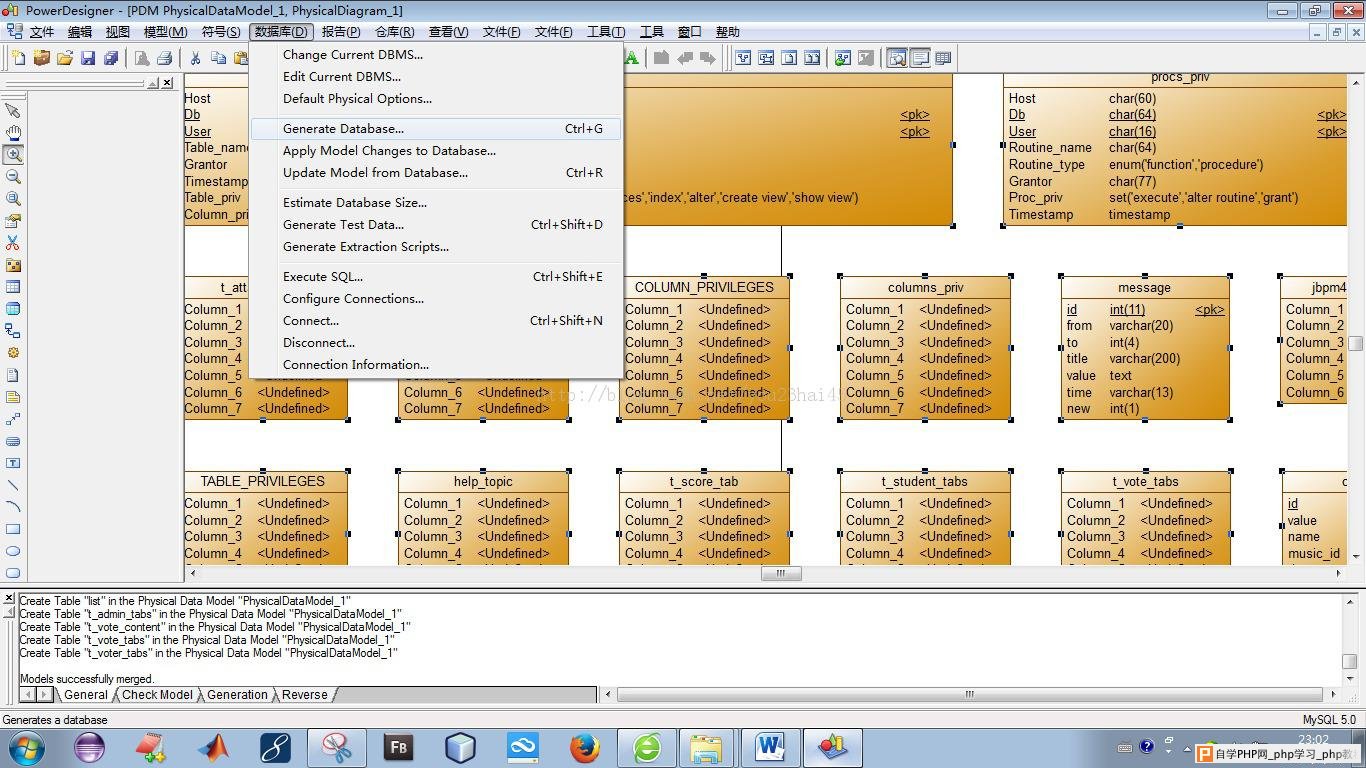Select the Table tool in palette
The width and height of the screenshot is (1366, 768).
coord(13,287)
